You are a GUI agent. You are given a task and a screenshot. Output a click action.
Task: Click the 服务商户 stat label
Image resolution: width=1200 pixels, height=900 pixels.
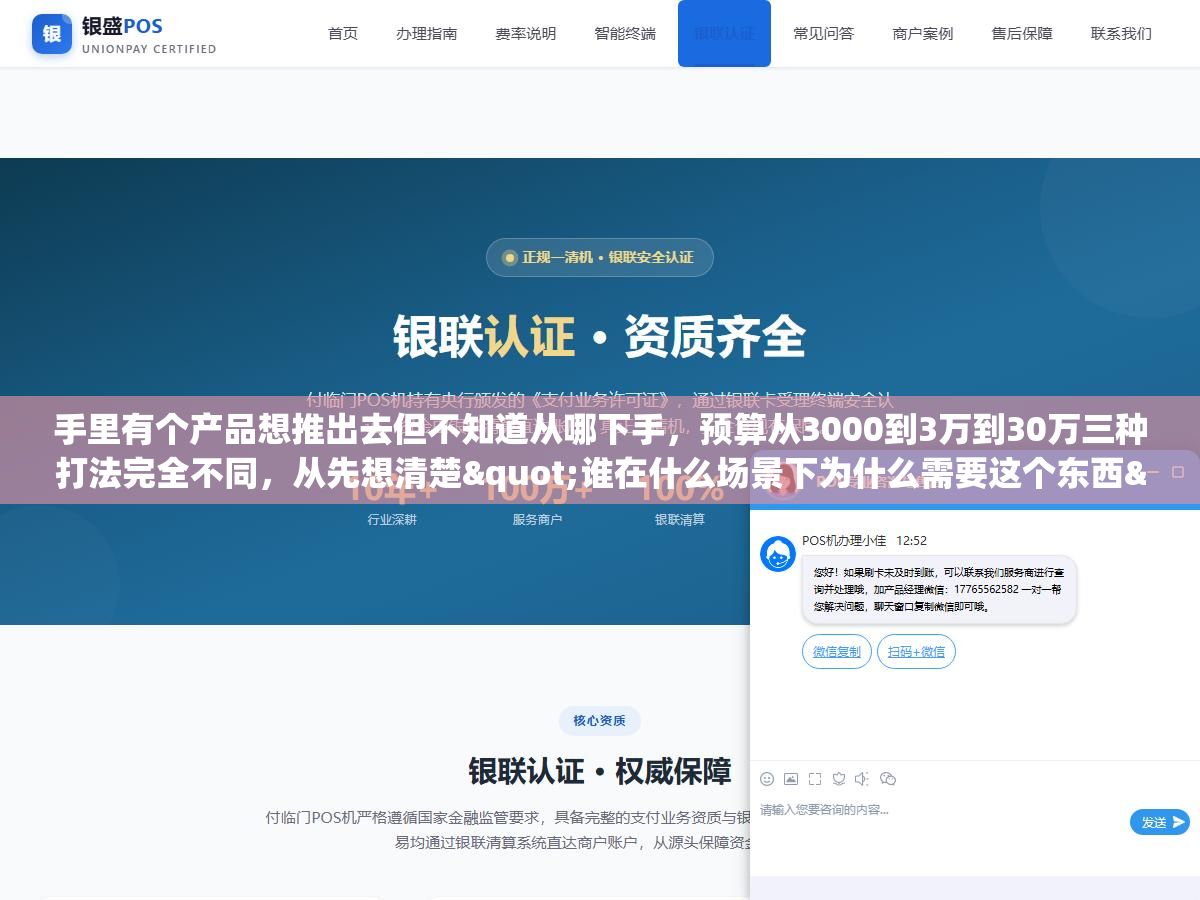[x=537, y=519]
